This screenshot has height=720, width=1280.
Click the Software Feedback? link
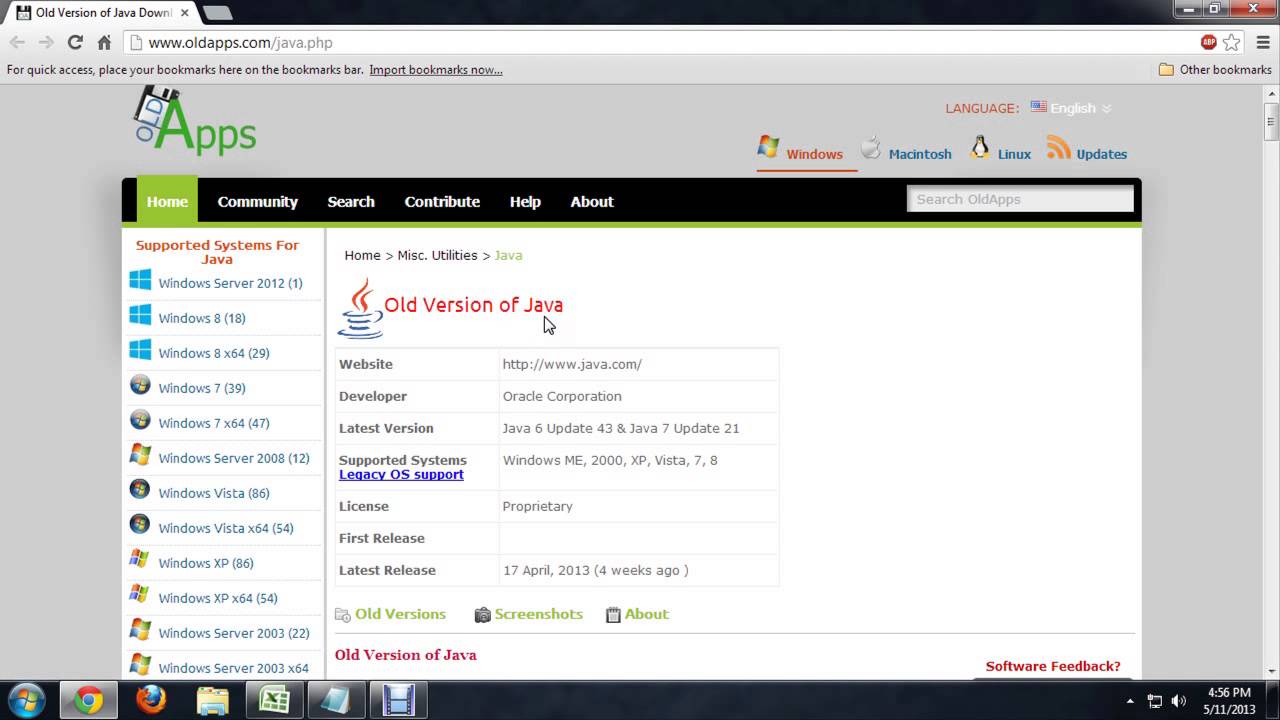click(1053, 666)
